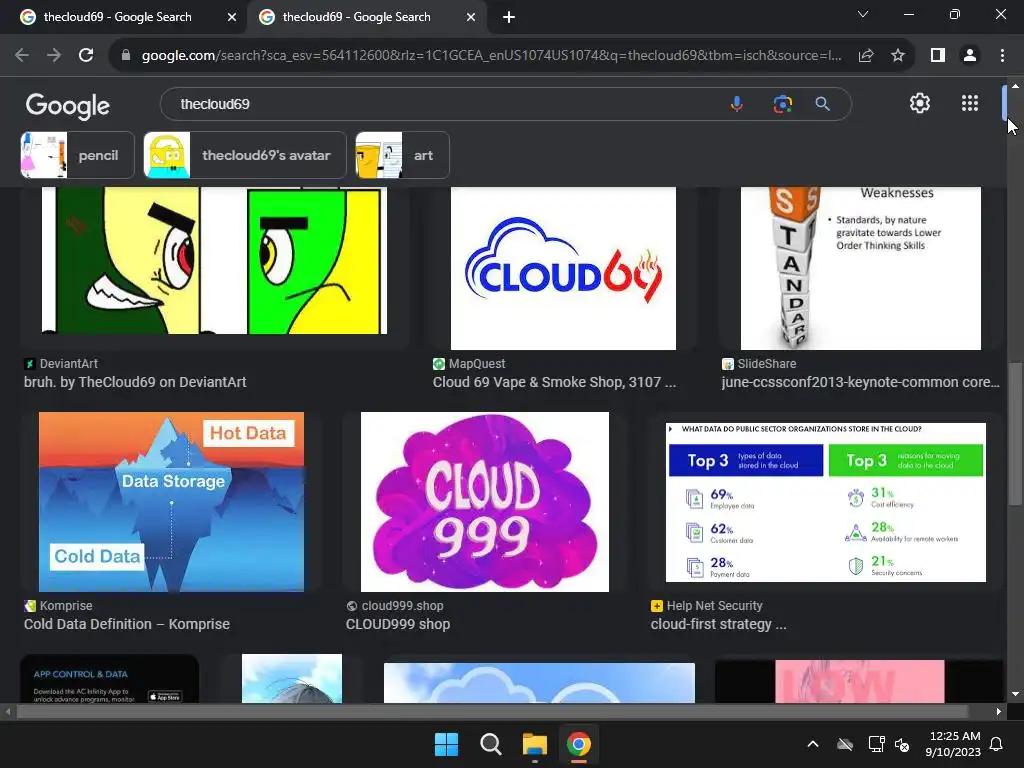Reload the current page
Viewport: 1024px width, 768px height.
86,56
